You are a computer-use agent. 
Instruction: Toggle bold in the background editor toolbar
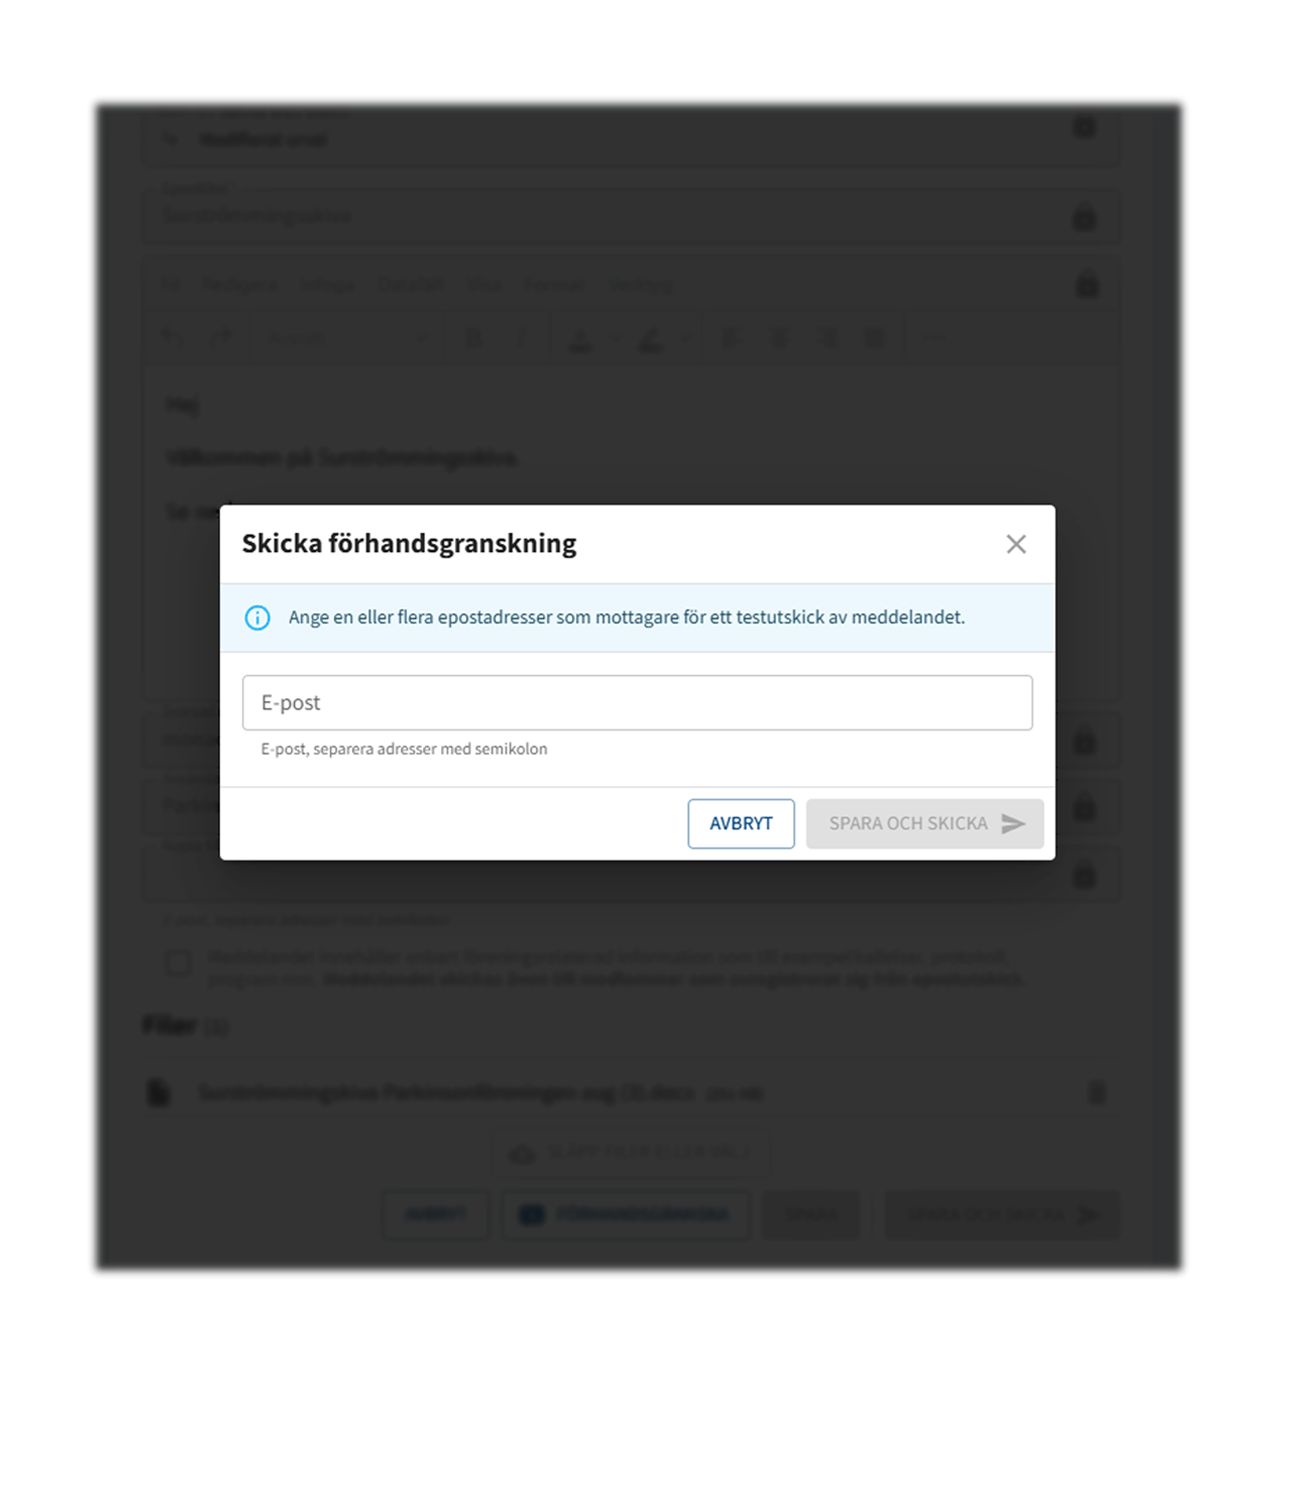474,339
